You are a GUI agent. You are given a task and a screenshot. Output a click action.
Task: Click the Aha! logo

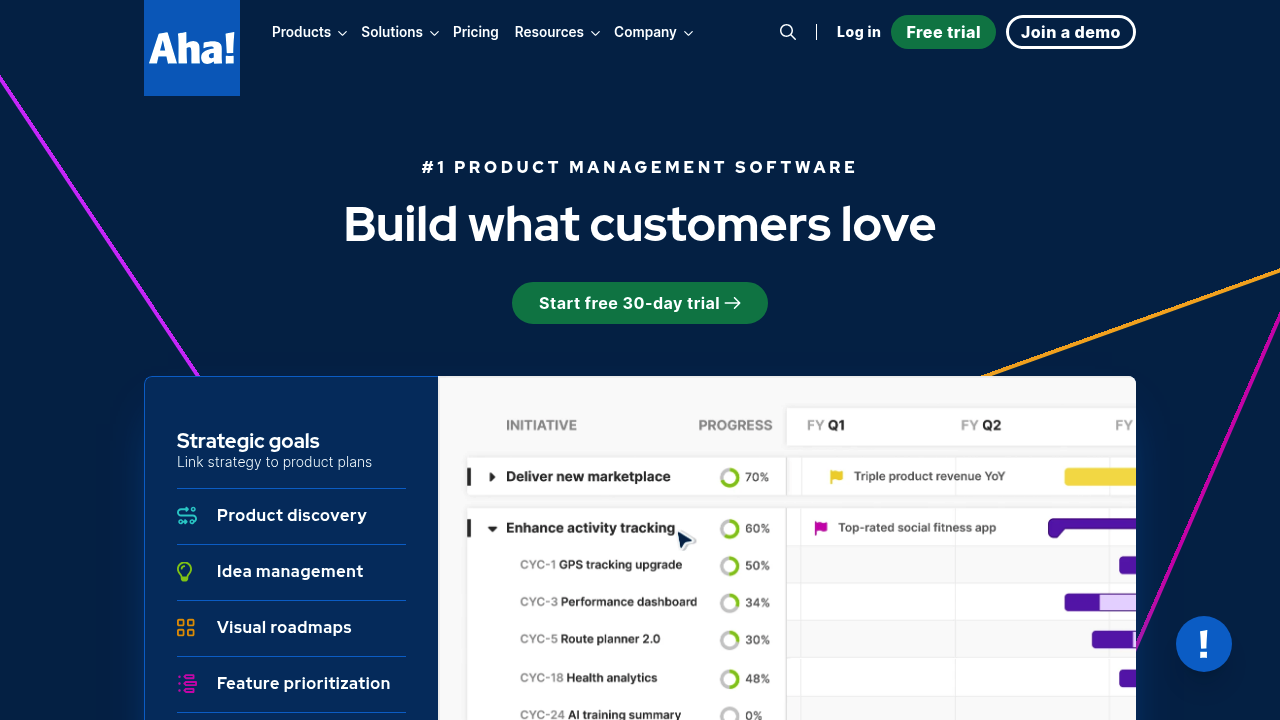tap(192, 48)
